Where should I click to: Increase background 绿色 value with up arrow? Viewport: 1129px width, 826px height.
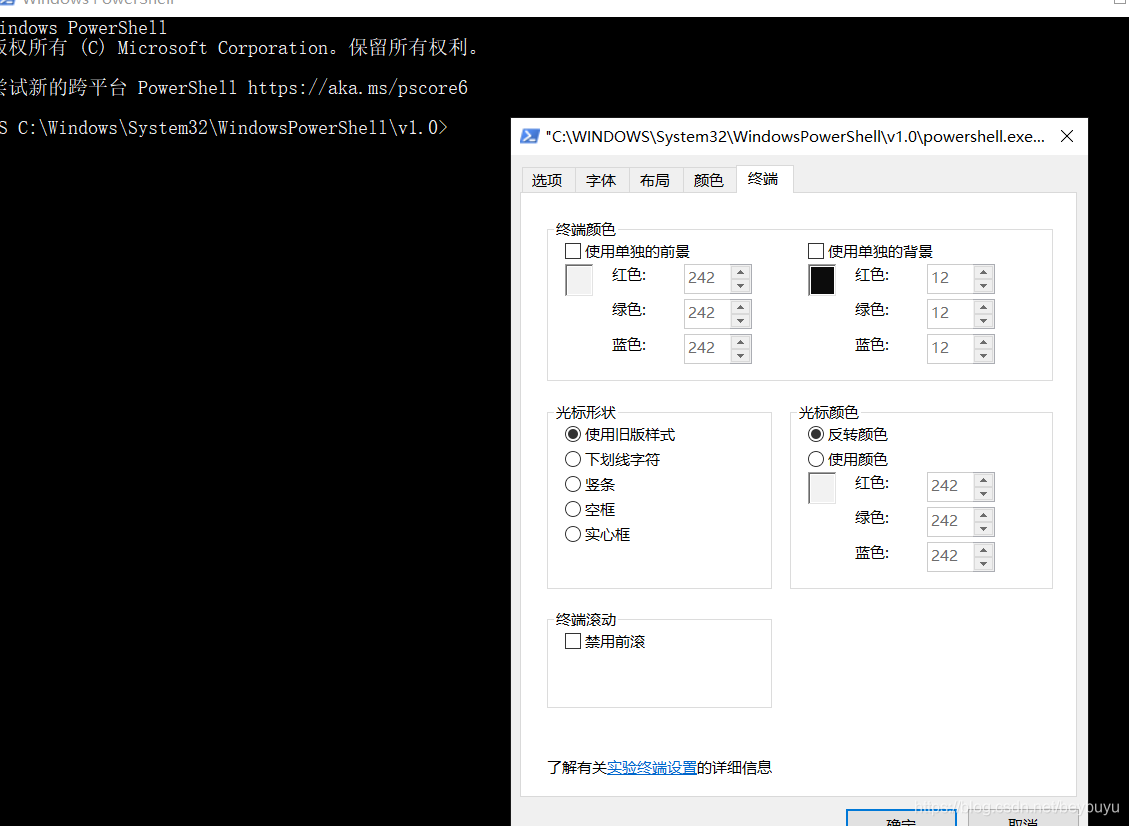984,307
